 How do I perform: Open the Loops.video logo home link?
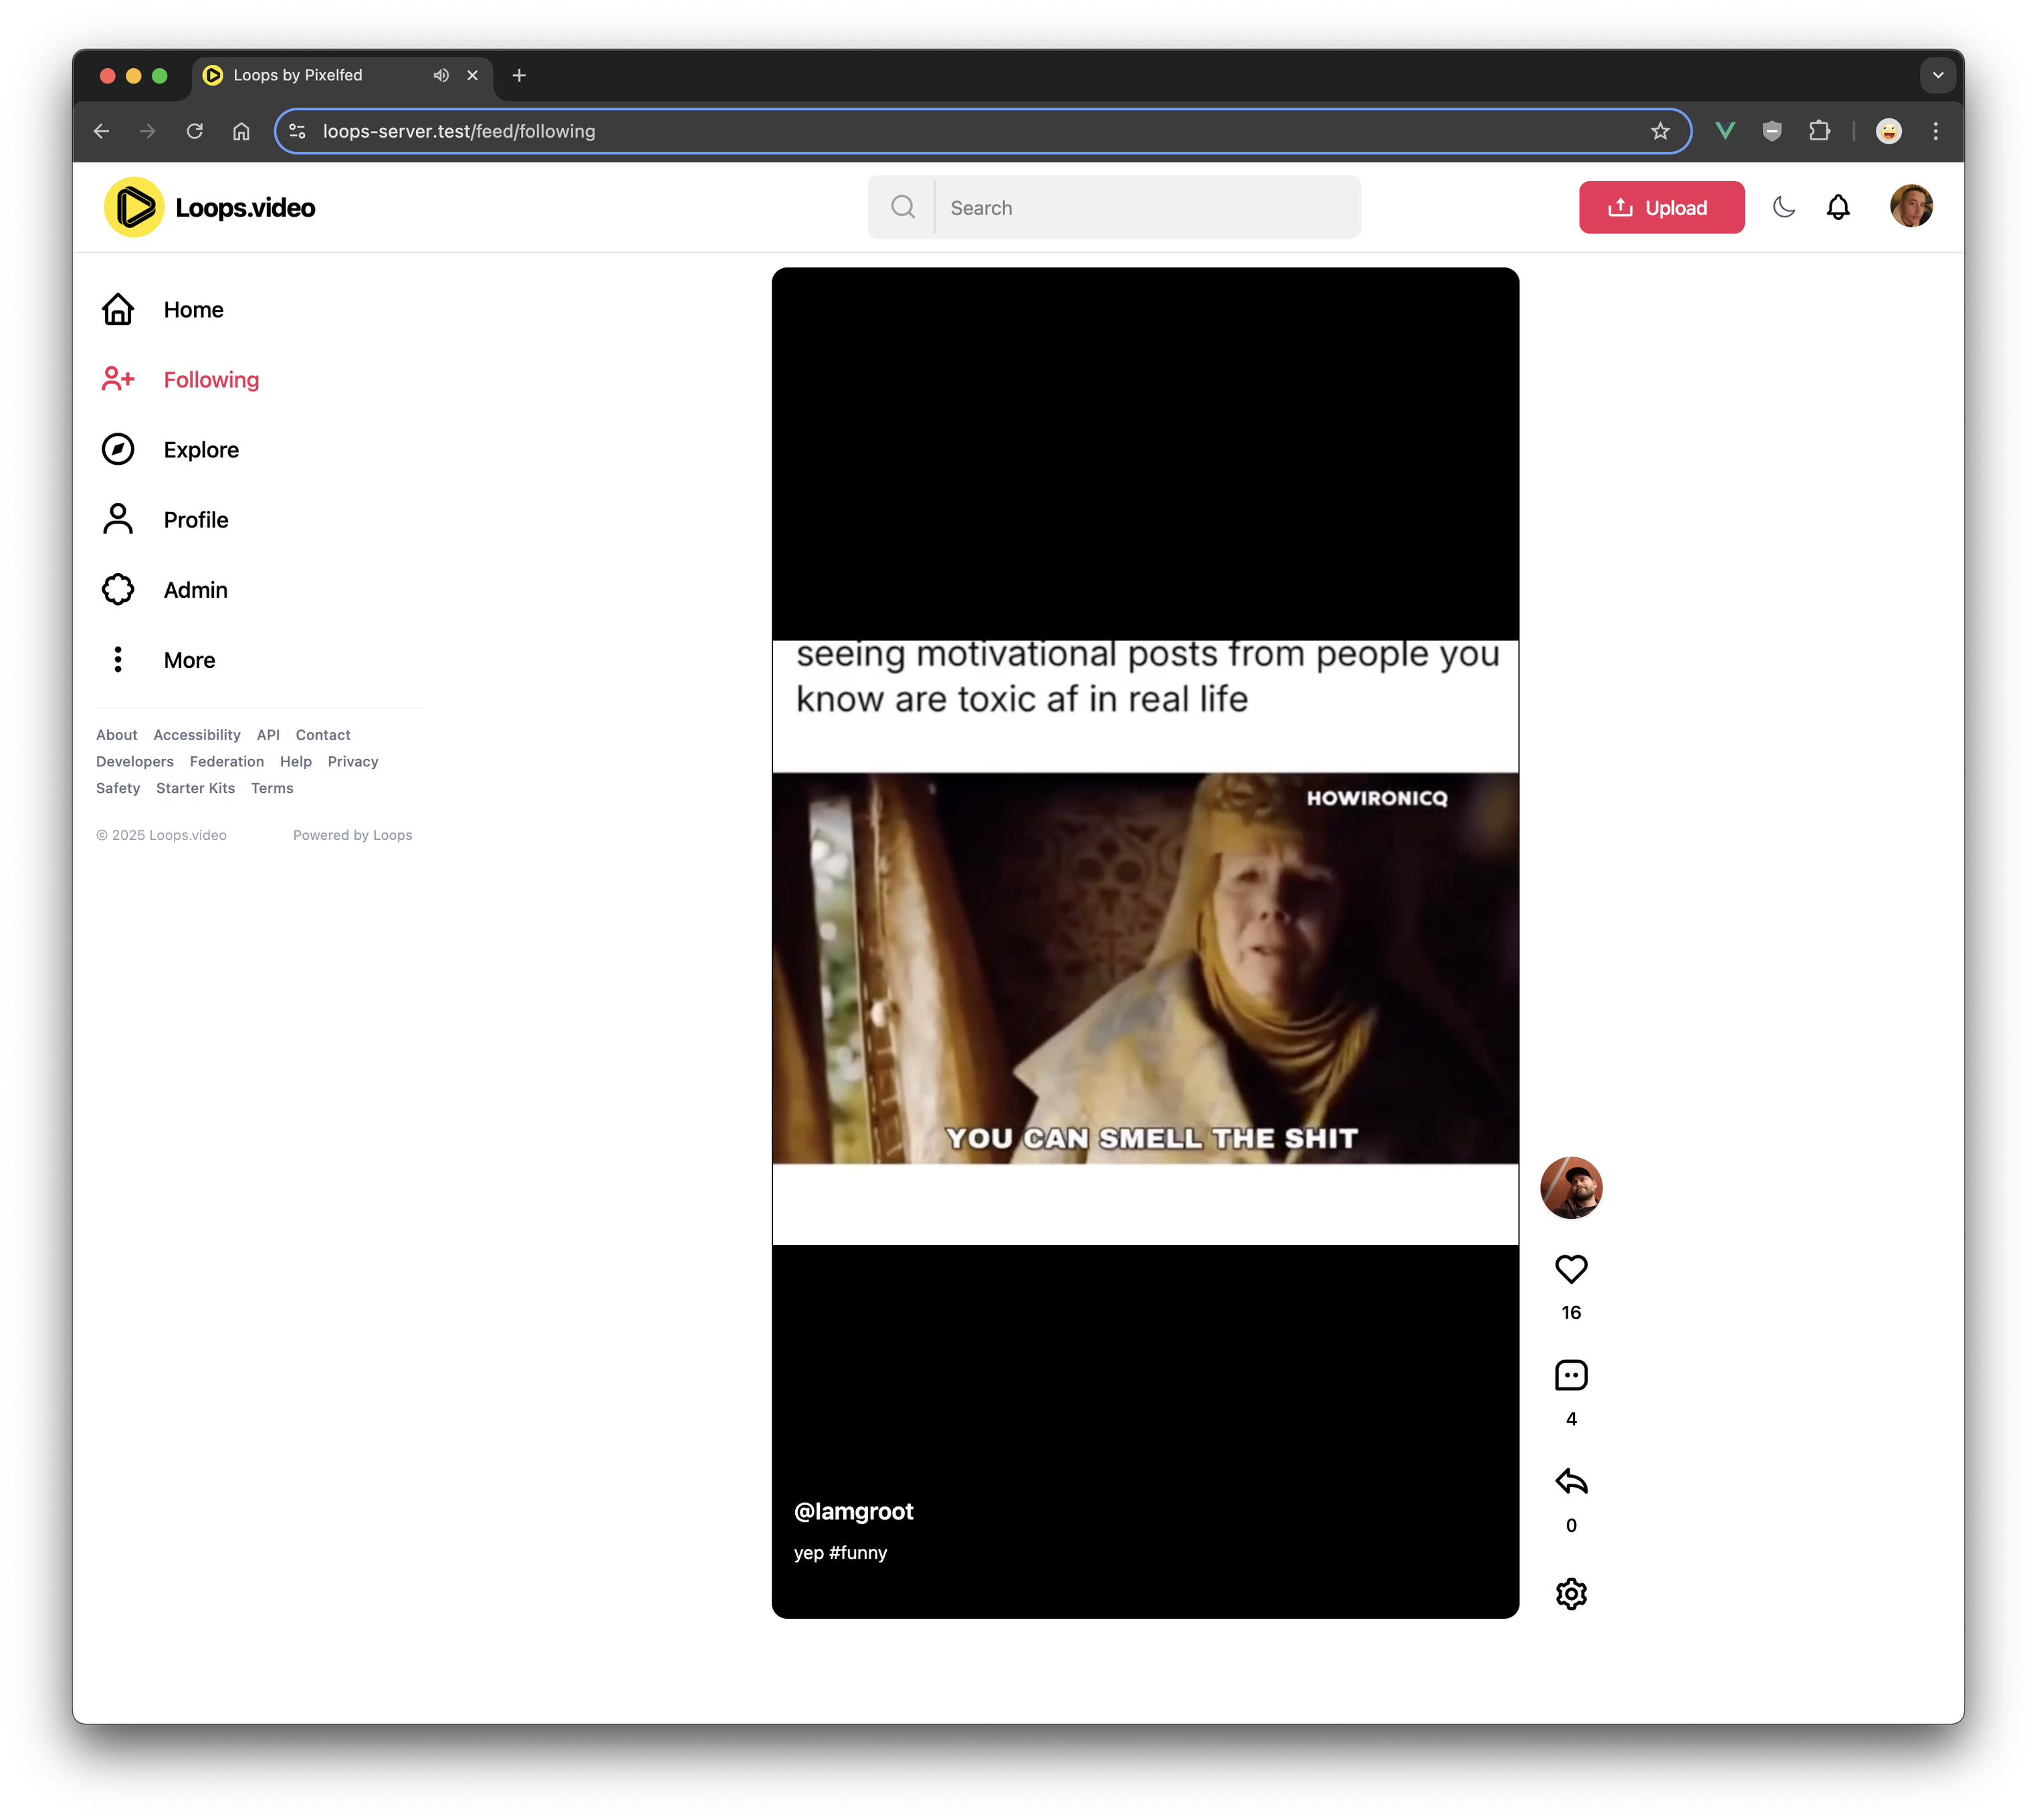pyautogui.click(x=210, y=207)
